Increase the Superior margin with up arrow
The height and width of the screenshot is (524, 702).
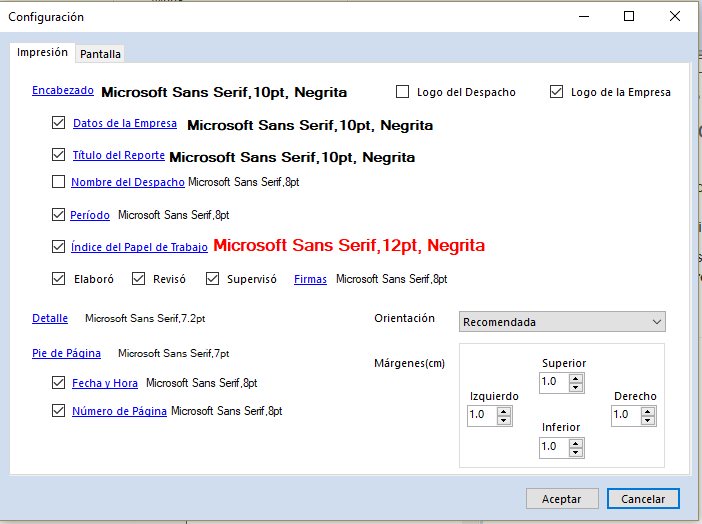tap(576, 377)
